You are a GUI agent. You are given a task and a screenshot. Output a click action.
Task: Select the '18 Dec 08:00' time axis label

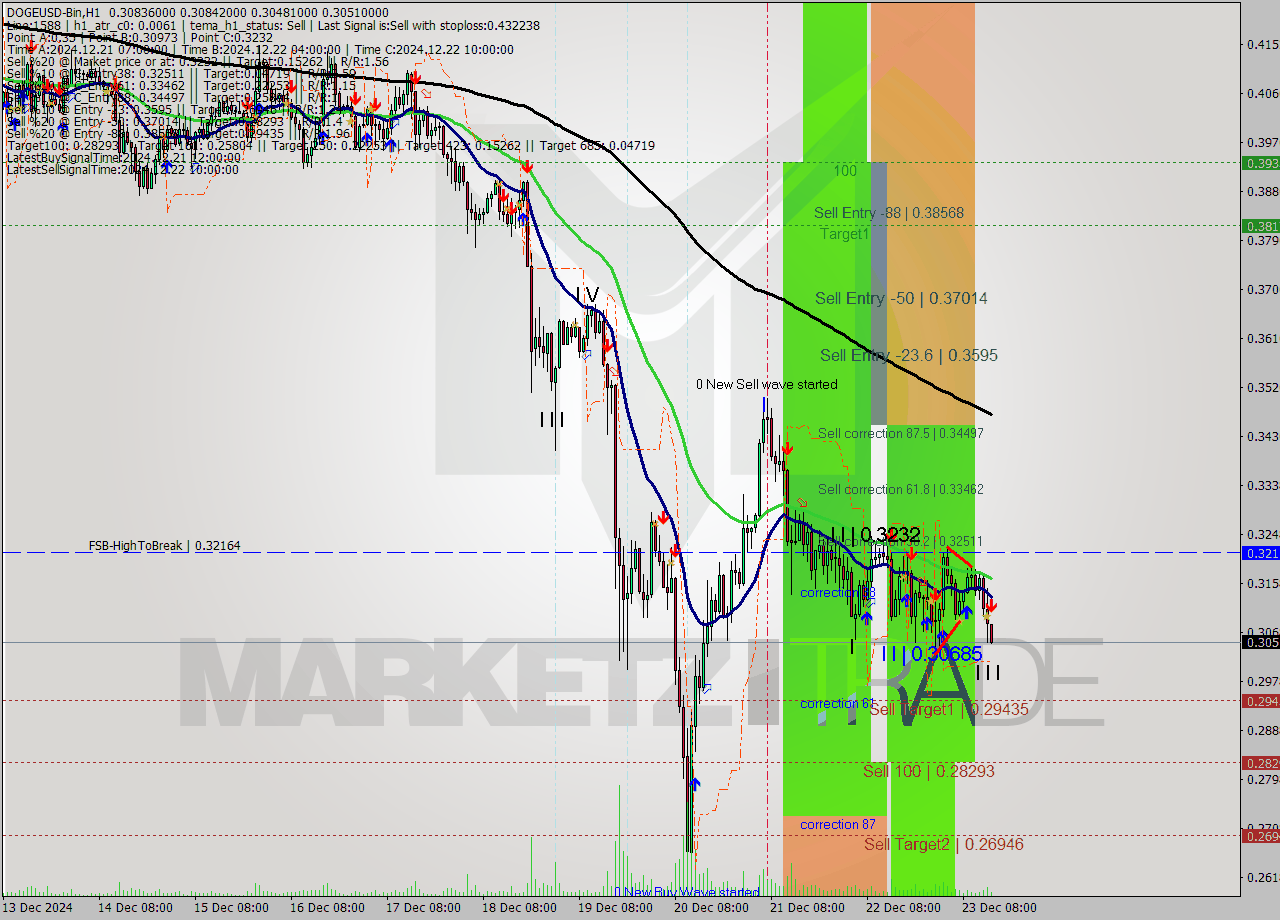click(518, 908)
